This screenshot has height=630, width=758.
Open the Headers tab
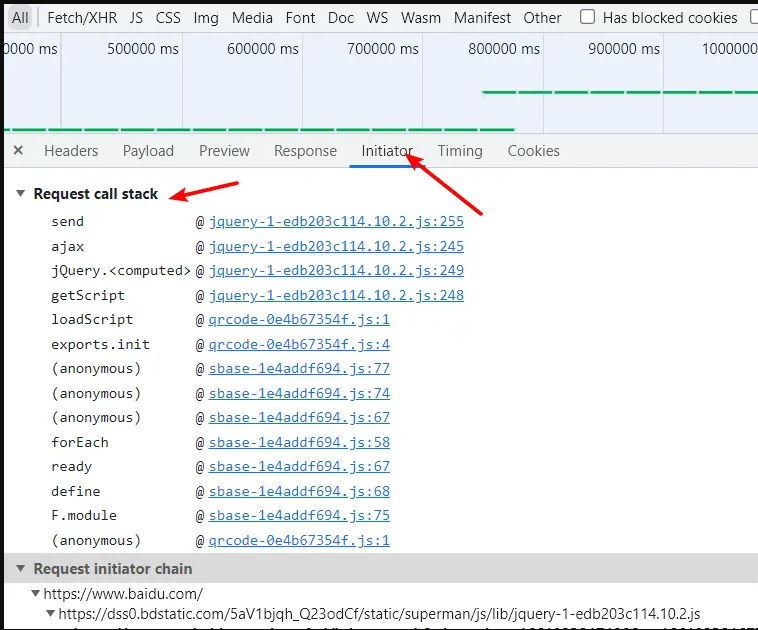[71, 151]
